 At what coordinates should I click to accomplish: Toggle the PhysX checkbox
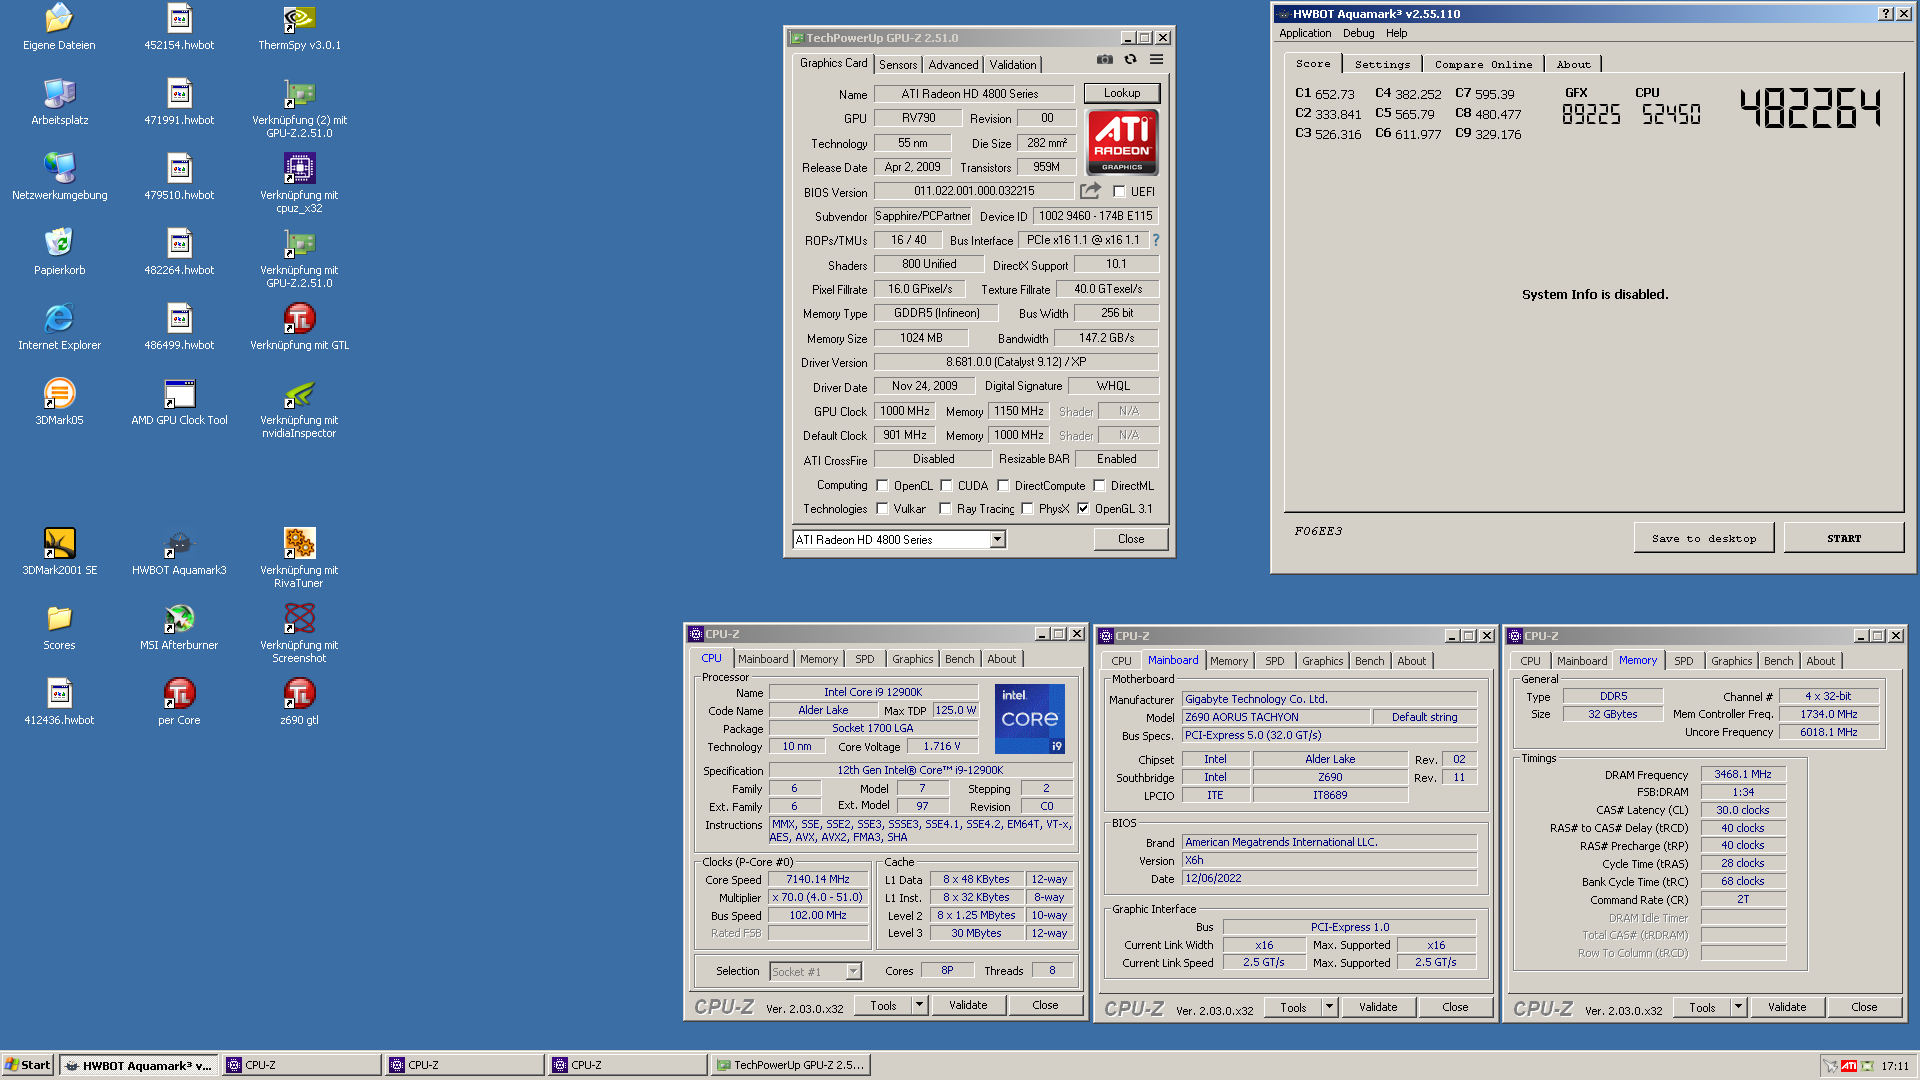1027,509
